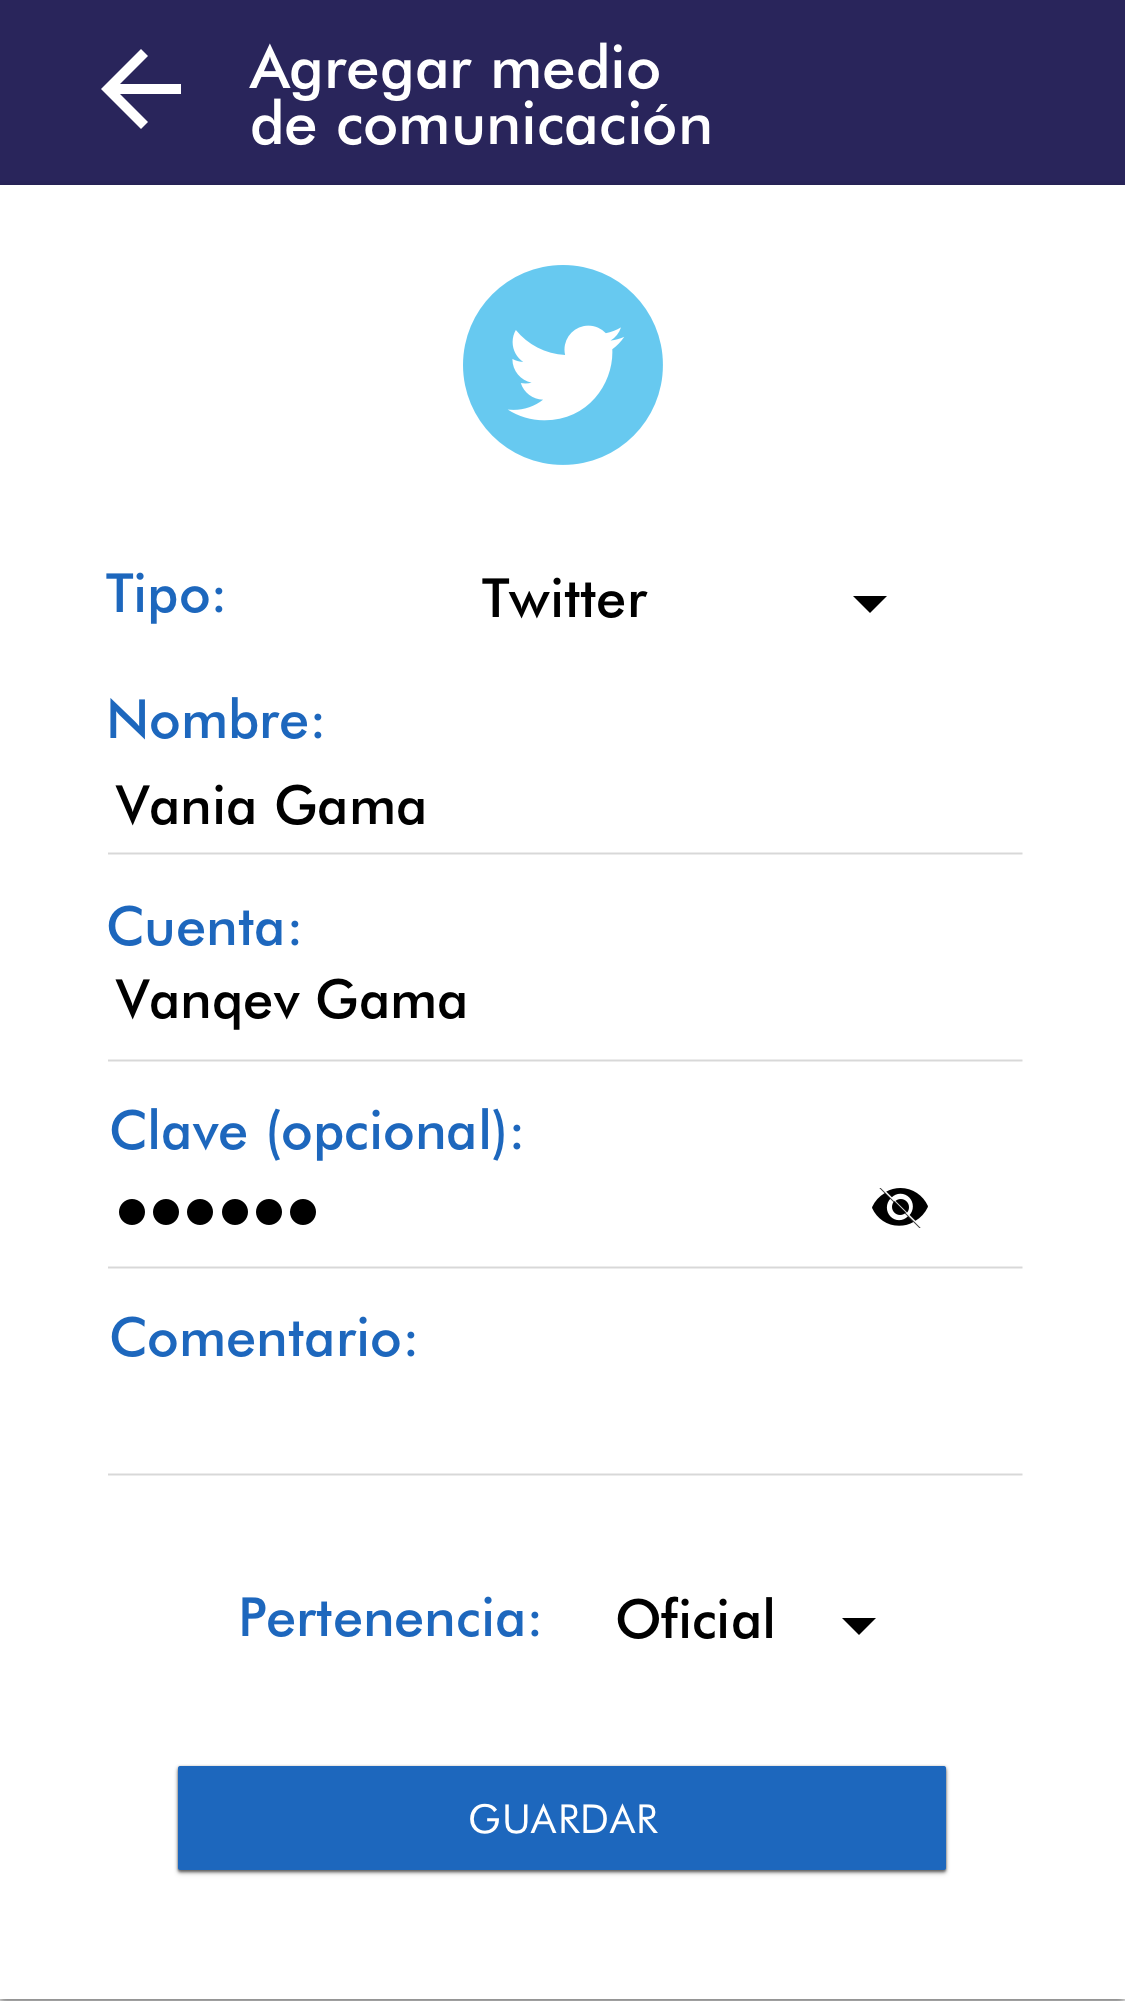
Task: Click the Agregar medio de comunicación title
Action: coord(480,96)
